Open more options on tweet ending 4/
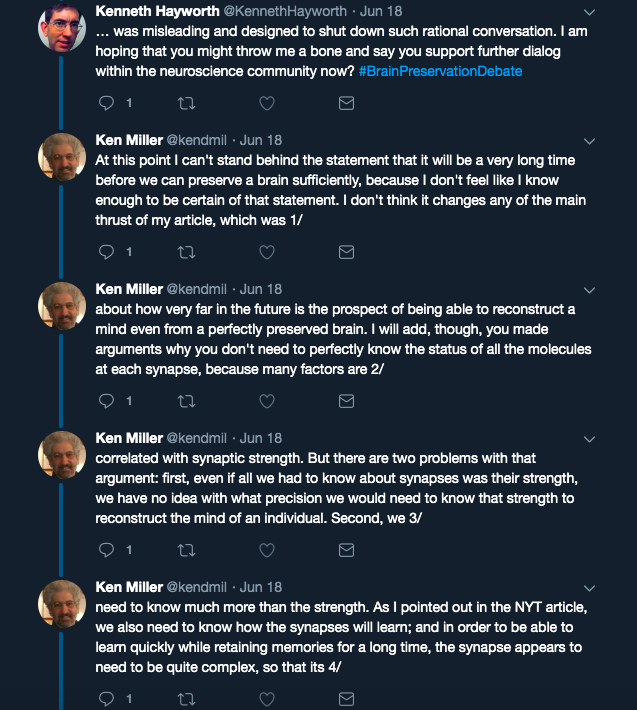Image resolution: width=637 pixels, height=710 pixels. tap(589, 588)
